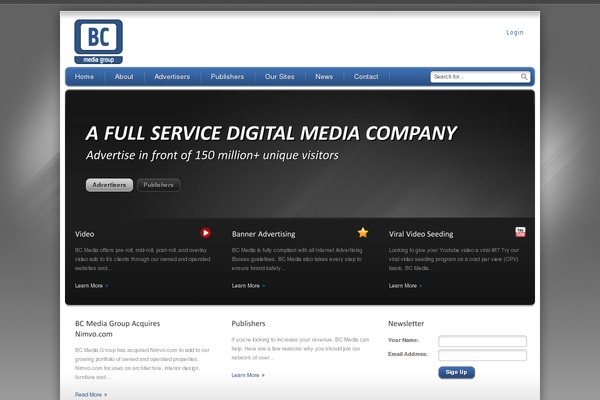Go to Advertisers in the navigation bar

(172, 77)
